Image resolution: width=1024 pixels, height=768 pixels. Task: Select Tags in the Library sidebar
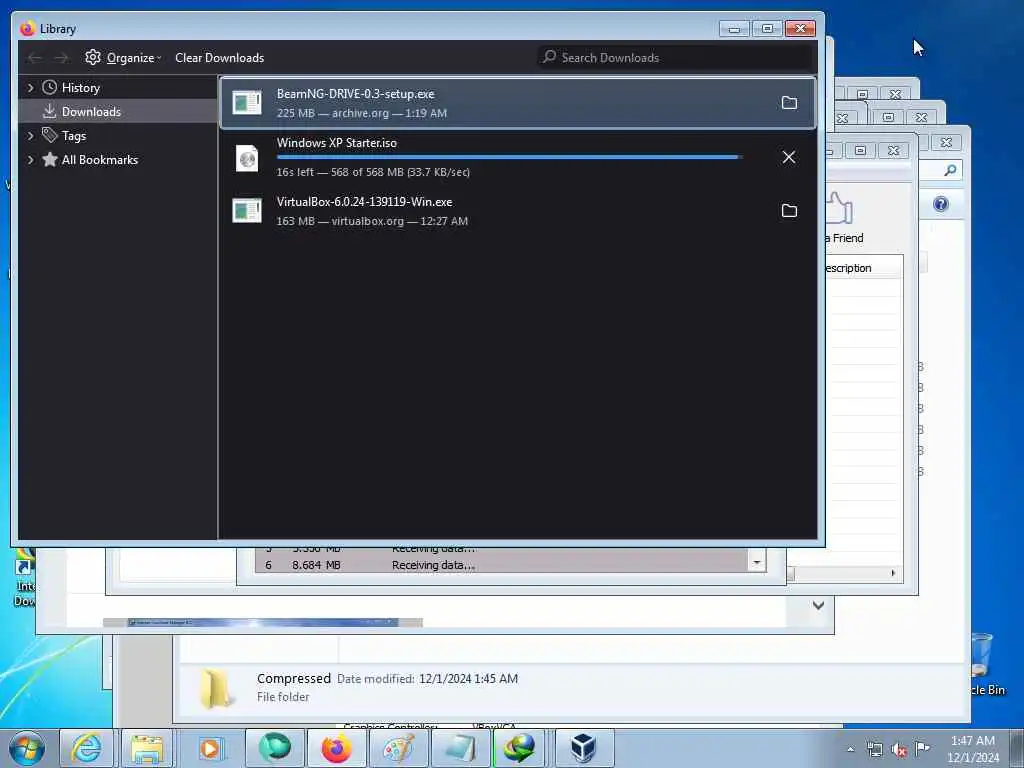pos(118,135)
